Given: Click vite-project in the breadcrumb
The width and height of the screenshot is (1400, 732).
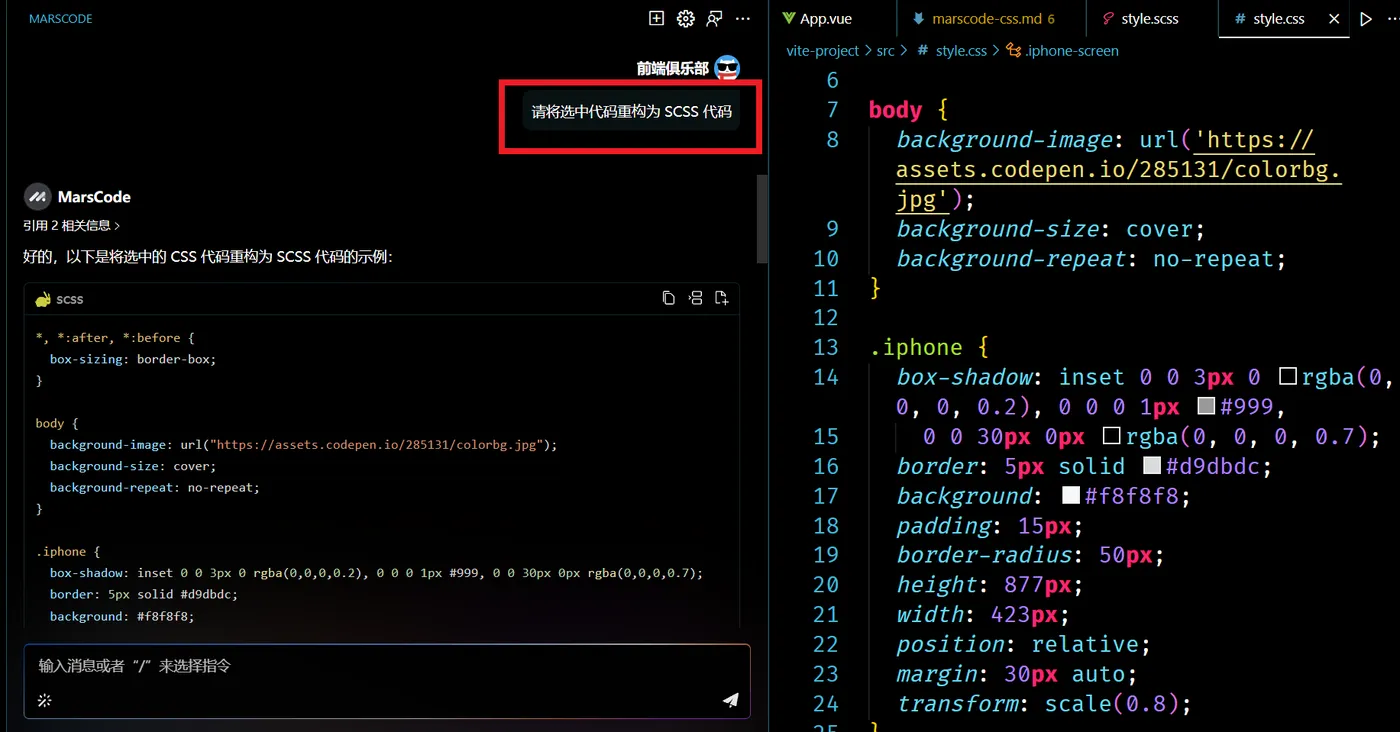Looking at the screenshot, I should (823, 50).
